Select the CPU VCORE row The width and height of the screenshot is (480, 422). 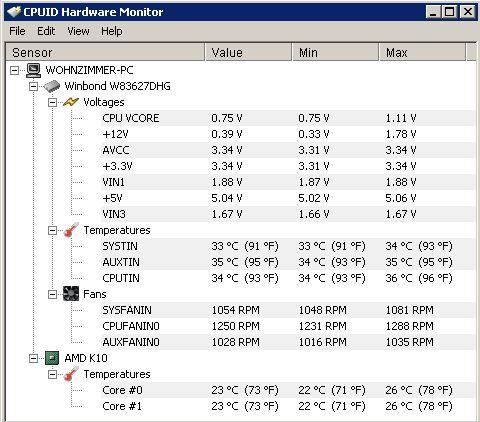[288, 118]
